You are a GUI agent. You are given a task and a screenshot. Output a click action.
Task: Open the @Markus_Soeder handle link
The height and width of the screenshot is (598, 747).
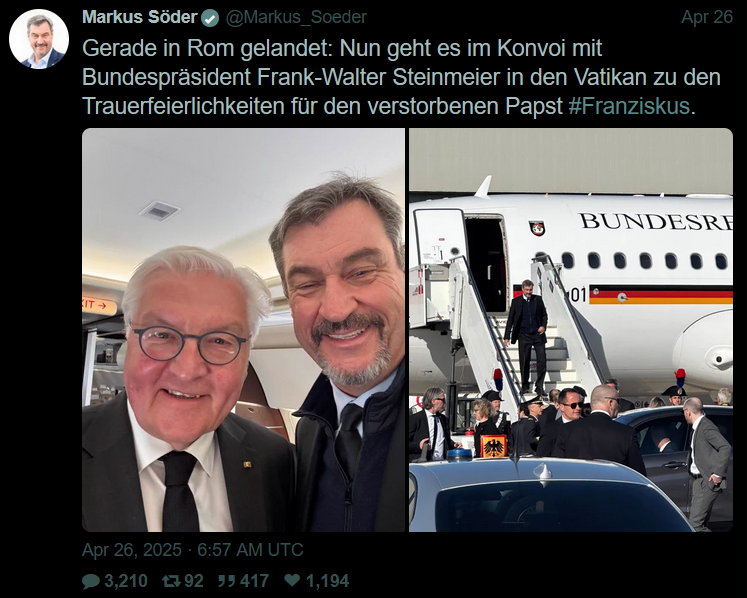click(296, 18)
